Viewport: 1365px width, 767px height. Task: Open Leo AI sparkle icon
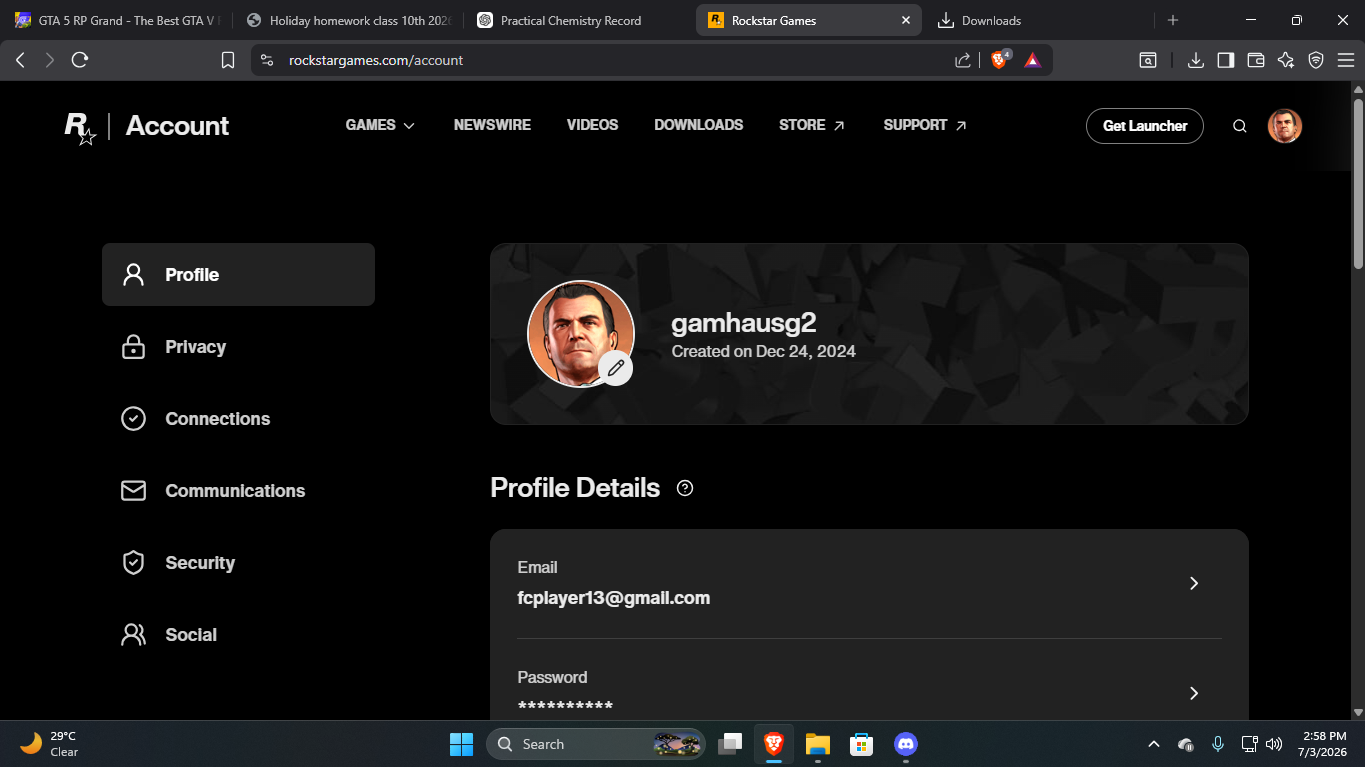1286,60
